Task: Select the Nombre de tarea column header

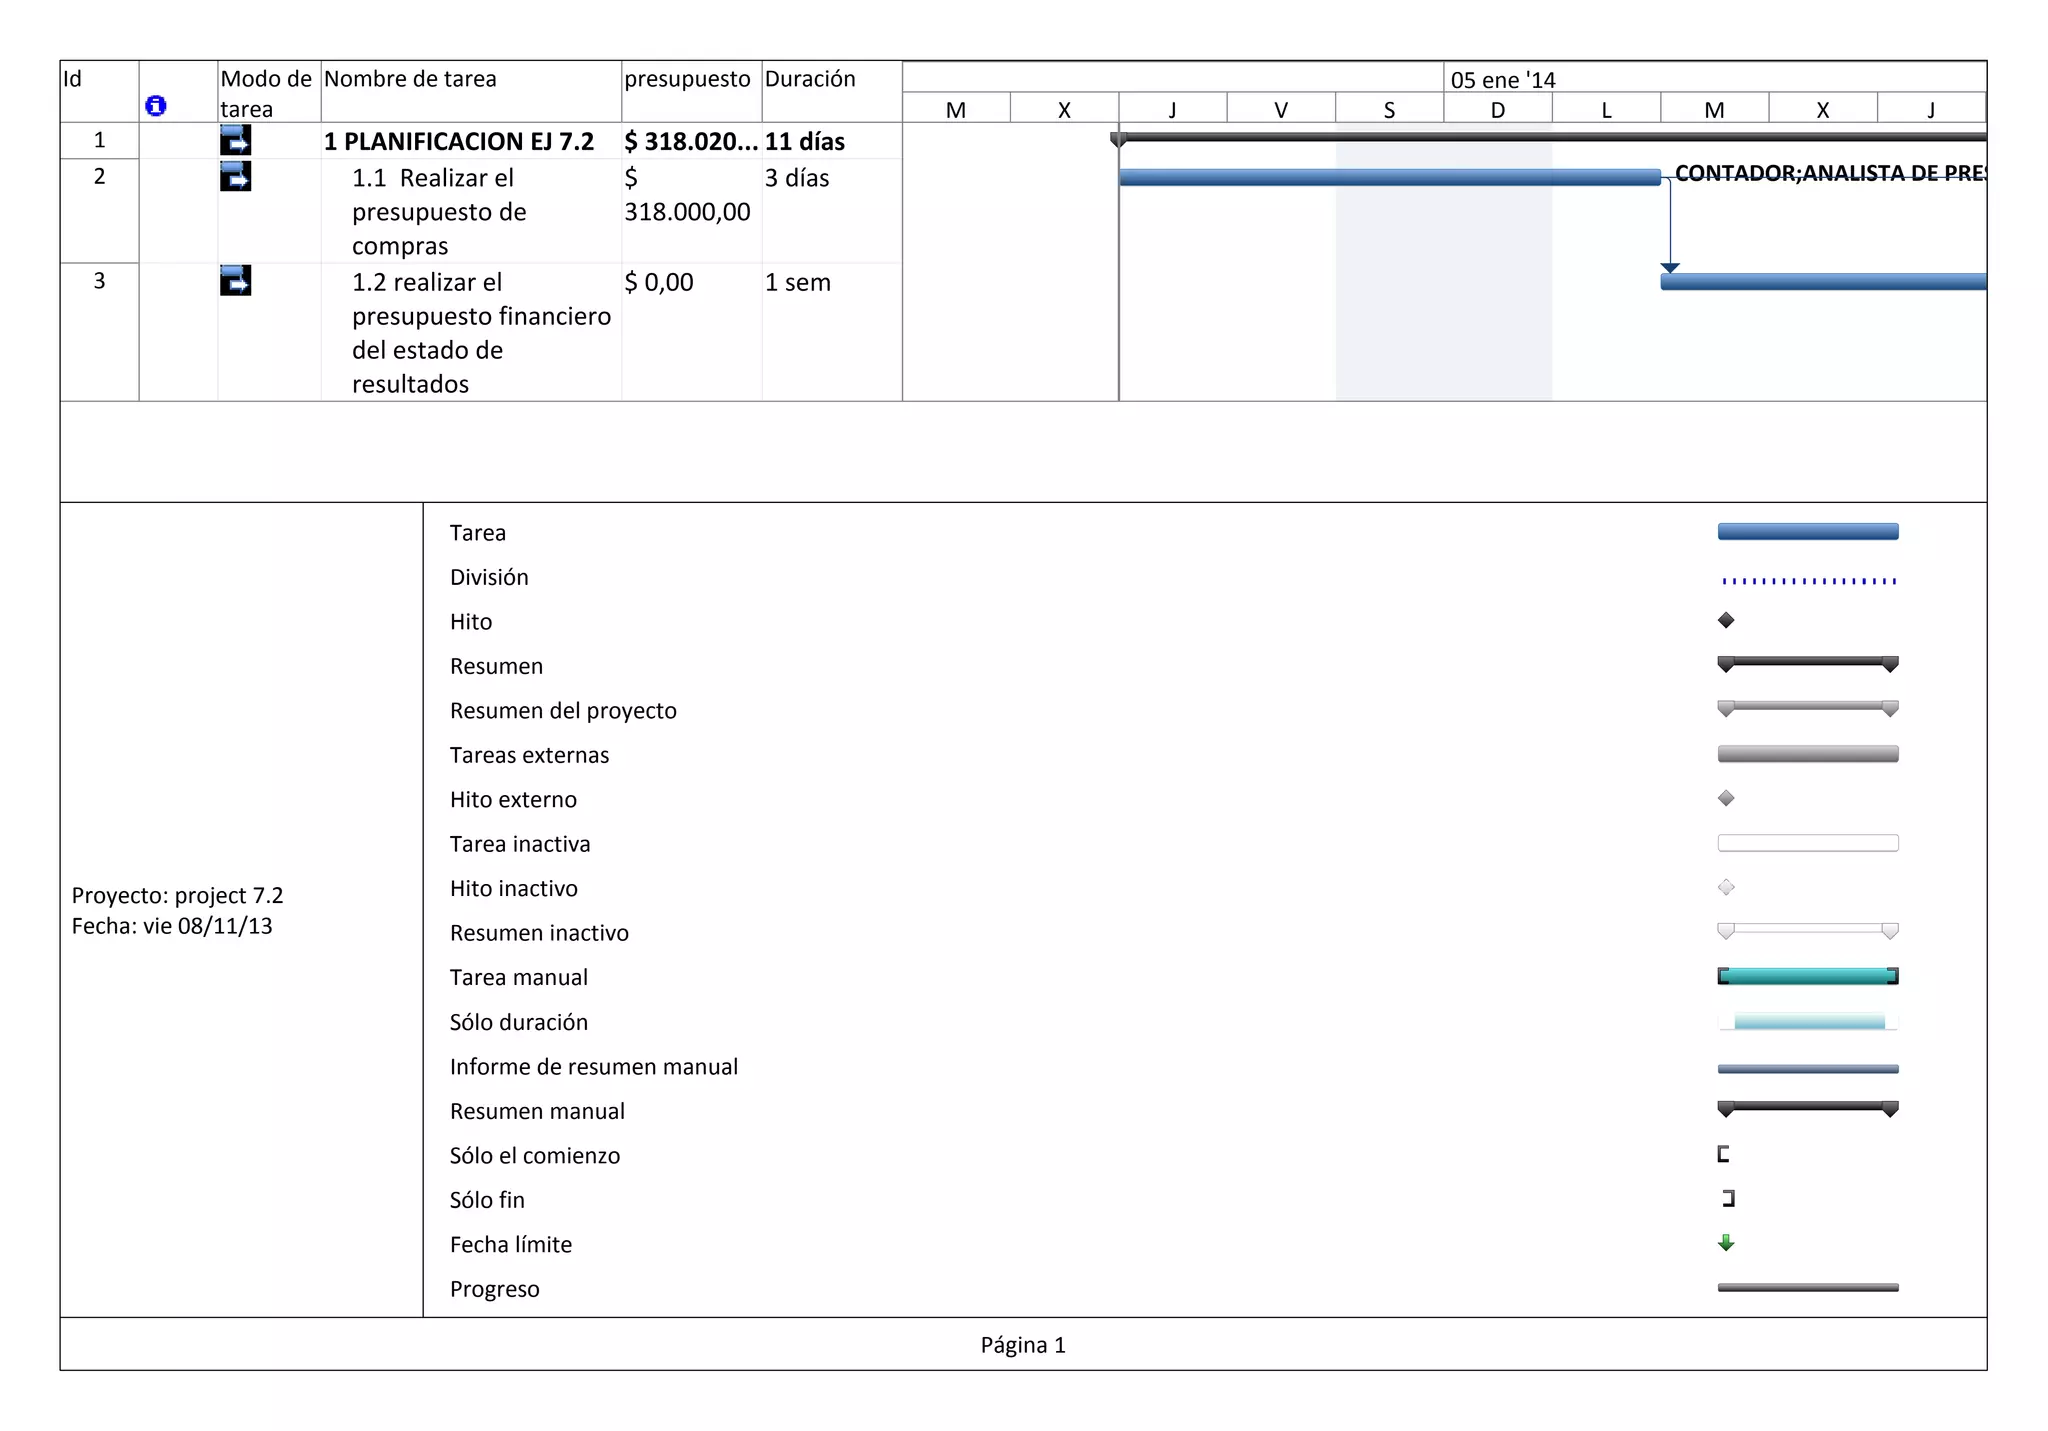Action: point(410,80)
